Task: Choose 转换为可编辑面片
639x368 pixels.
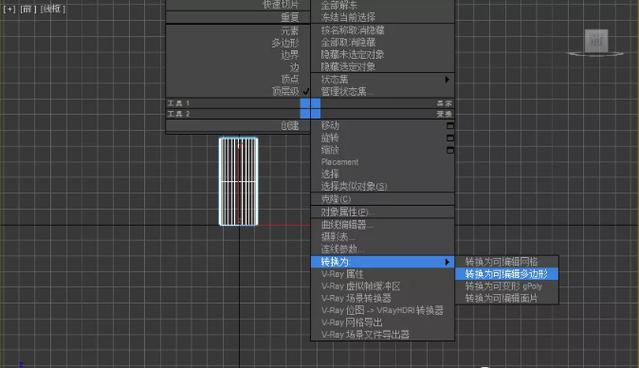Action: click(507, 298)
